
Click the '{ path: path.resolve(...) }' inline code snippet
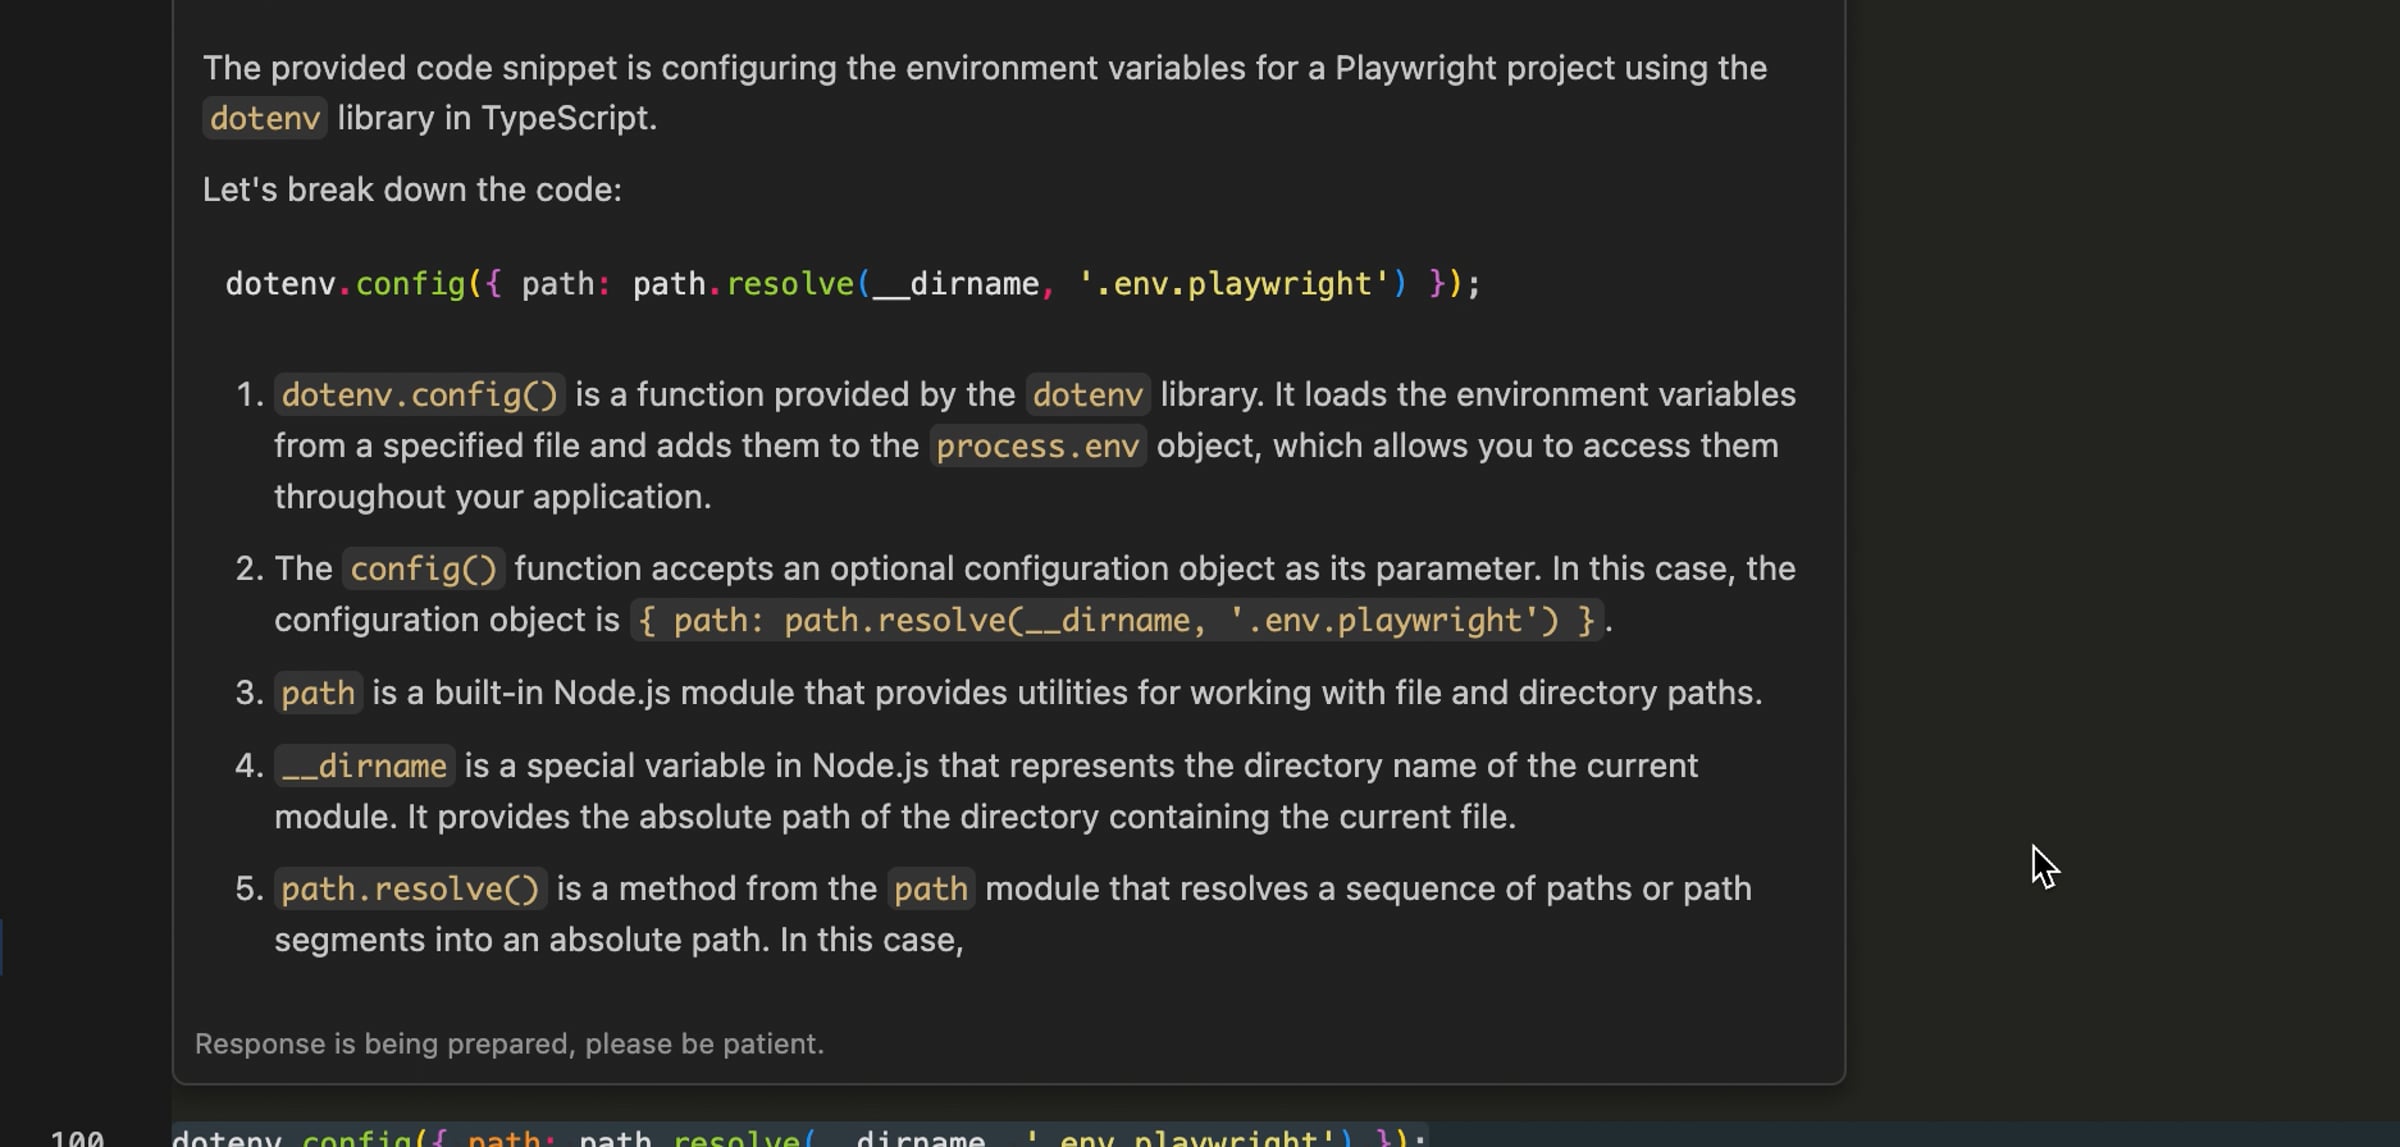pyautogui.click(x=1116, y=621)
